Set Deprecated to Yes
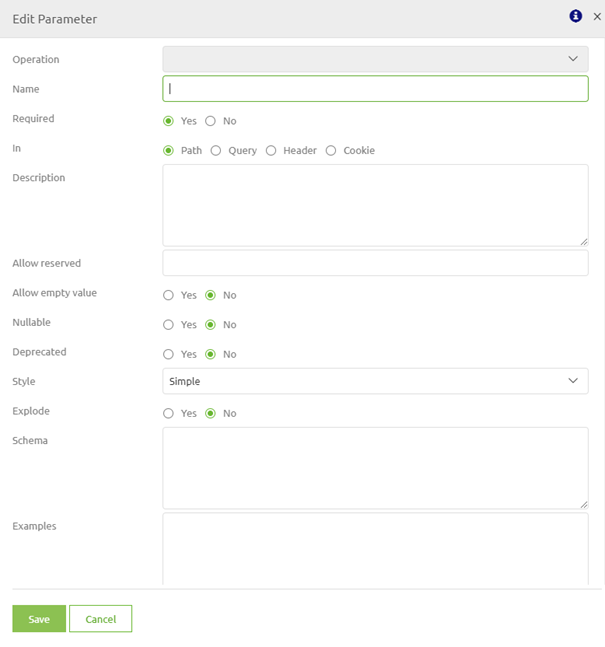This screenshot has height=647, width=605. pyautogui.click(x=168, y=354)
